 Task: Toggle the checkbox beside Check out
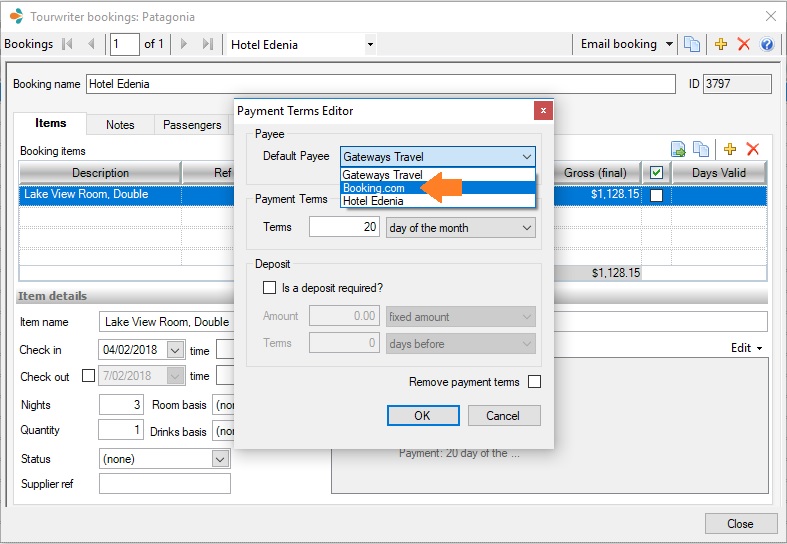[88, 376]
